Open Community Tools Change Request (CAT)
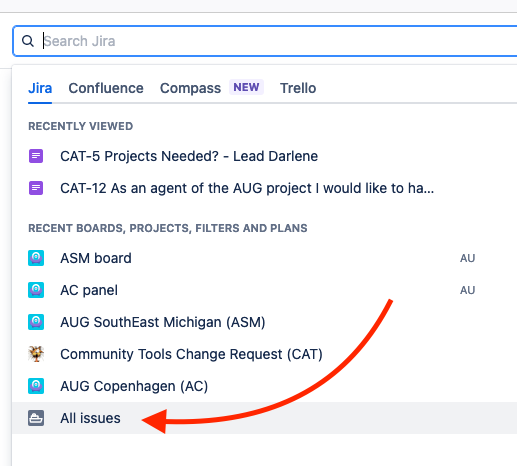Screen dimensions: 517x466 191,354
